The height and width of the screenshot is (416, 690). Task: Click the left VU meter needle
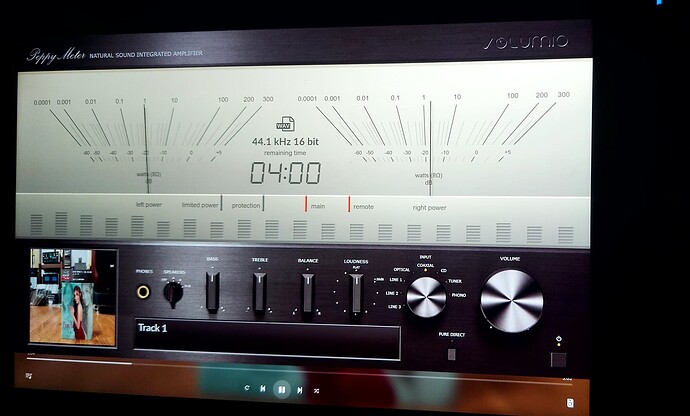[146, 148]
